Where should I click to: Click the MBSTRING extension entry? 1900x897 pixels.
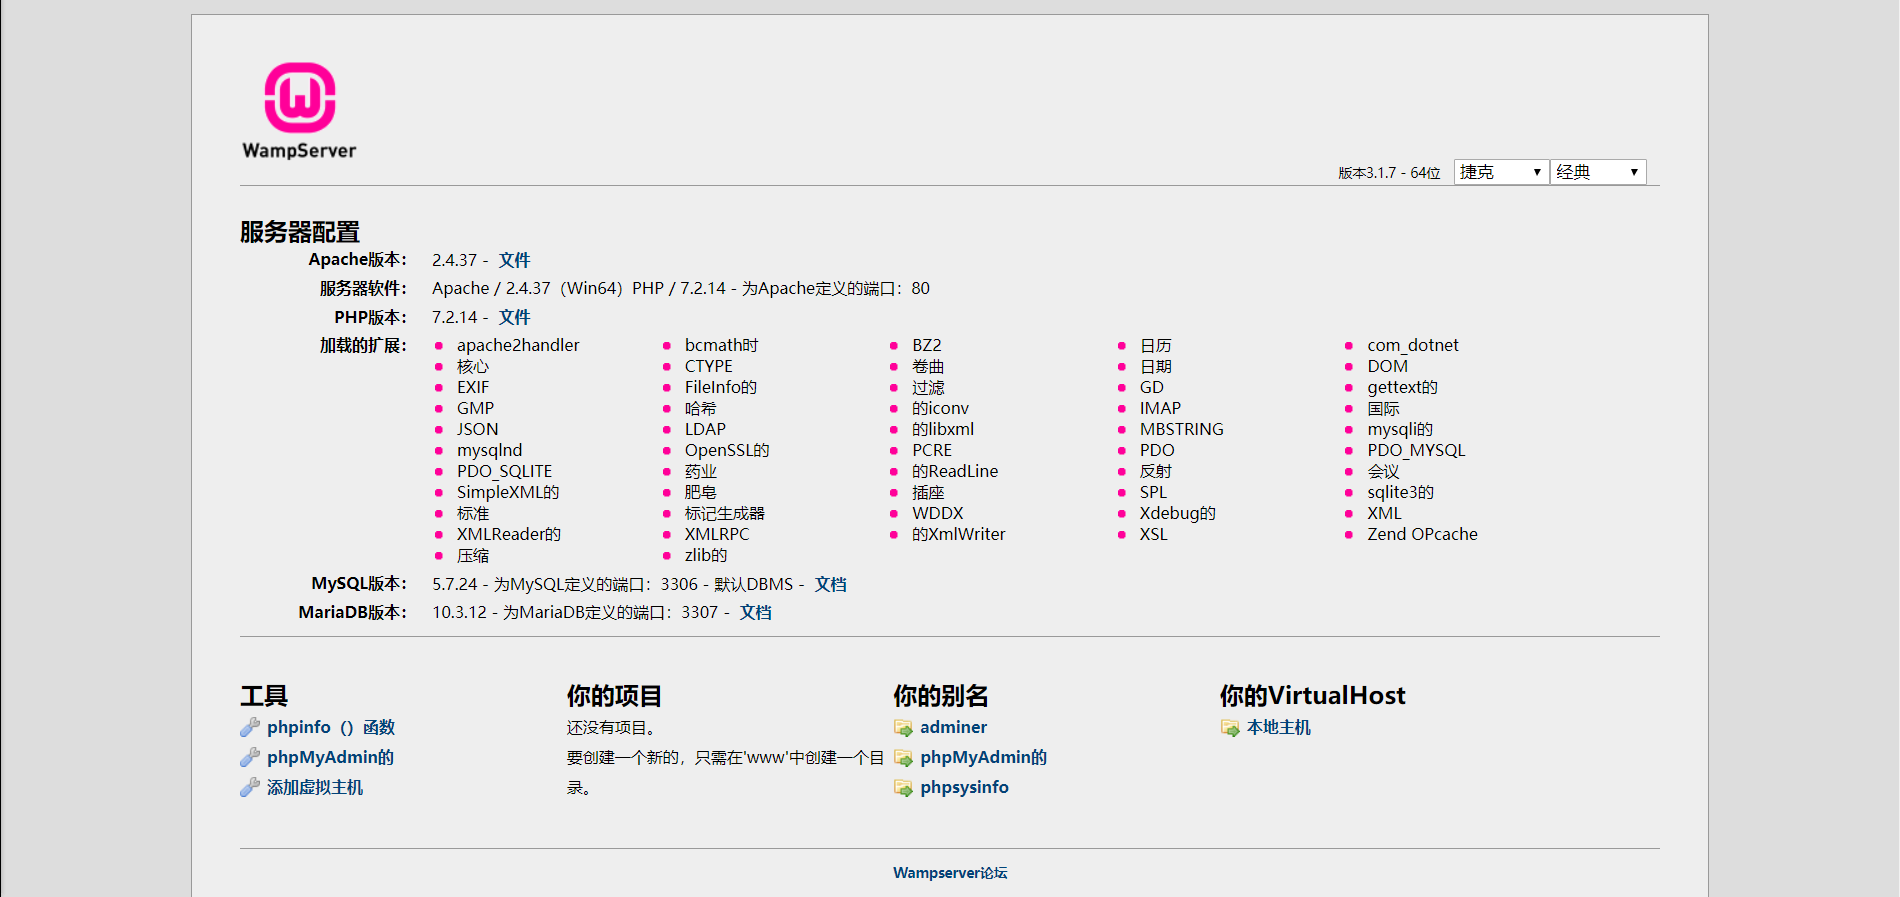coord(1181,429)
